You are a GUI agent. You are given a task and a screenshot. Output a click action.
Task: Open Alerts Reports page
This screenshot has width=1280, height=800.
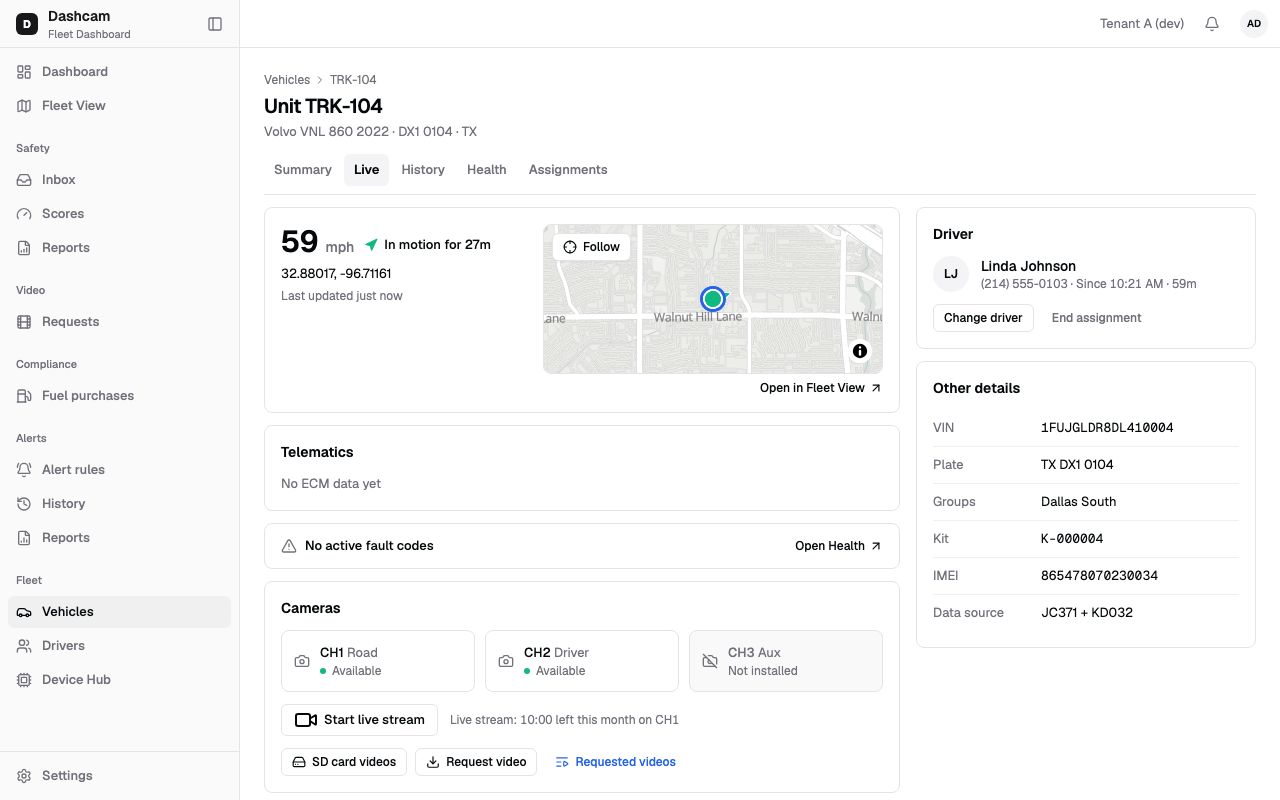(119, 538)
